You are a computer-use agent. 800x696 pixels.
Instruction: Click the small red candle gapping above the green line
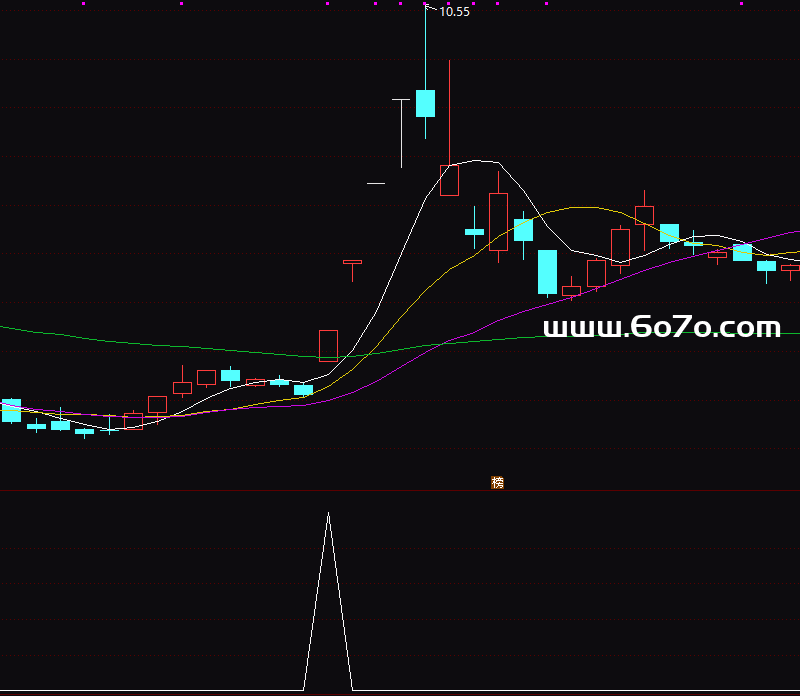pos(352,263)
